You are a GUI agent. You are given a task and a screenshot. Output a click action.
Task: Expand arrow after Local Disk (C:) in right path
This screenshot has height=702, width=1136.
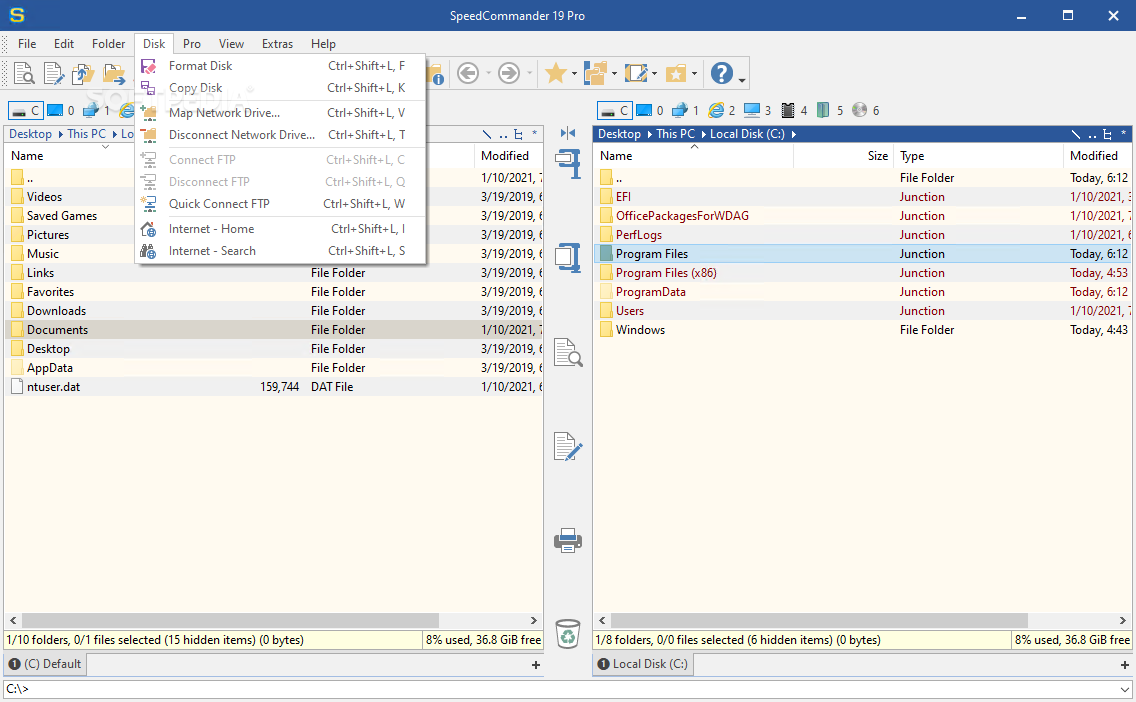[x=794, y=134]
